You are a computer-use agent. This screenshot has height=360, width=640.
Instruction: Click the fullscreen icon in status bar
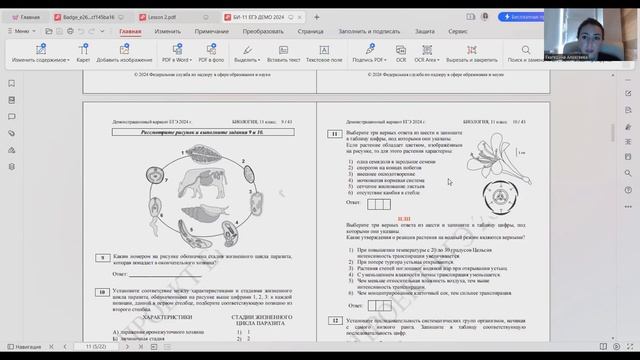(630, 347)
